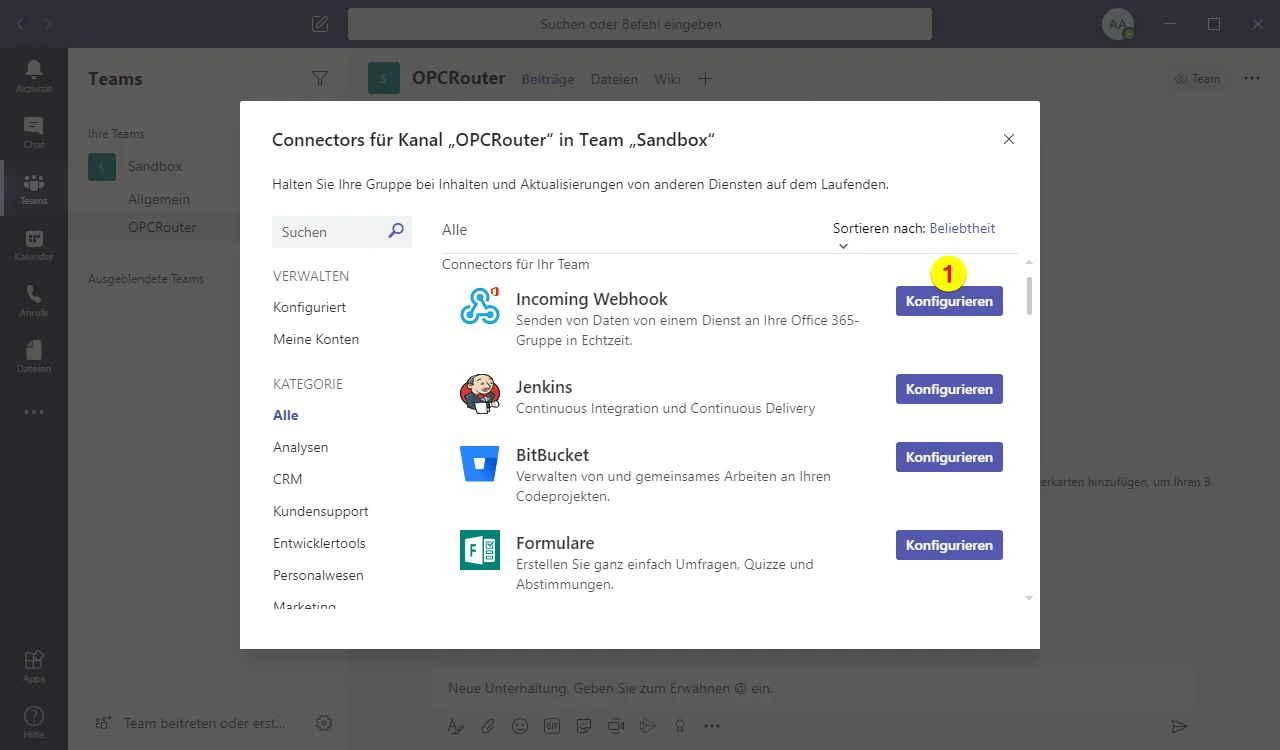Switch to the Dateien channel tab
The width and height of the screenshot is (1280, 750).
pos(614,79)
